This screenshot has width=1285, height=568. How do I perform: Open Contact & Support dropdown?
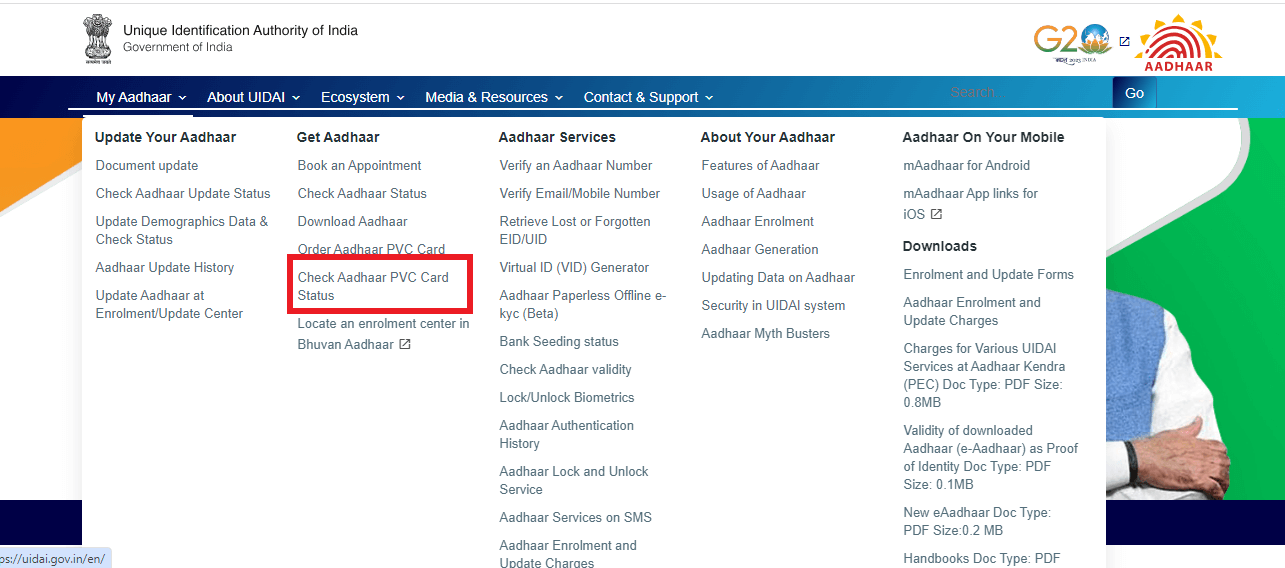click(648, 97)
